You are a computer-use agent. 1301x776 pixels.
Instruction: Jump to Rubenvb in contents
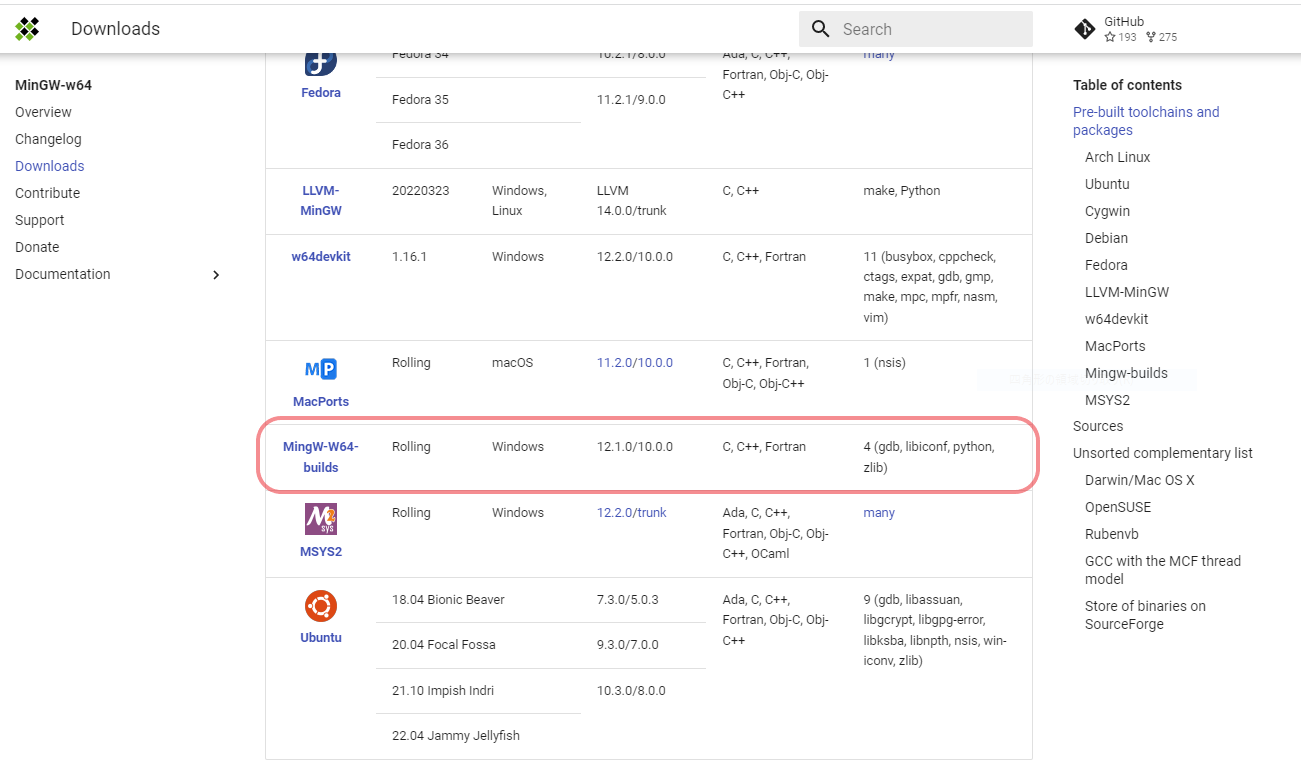point(1112,534)
